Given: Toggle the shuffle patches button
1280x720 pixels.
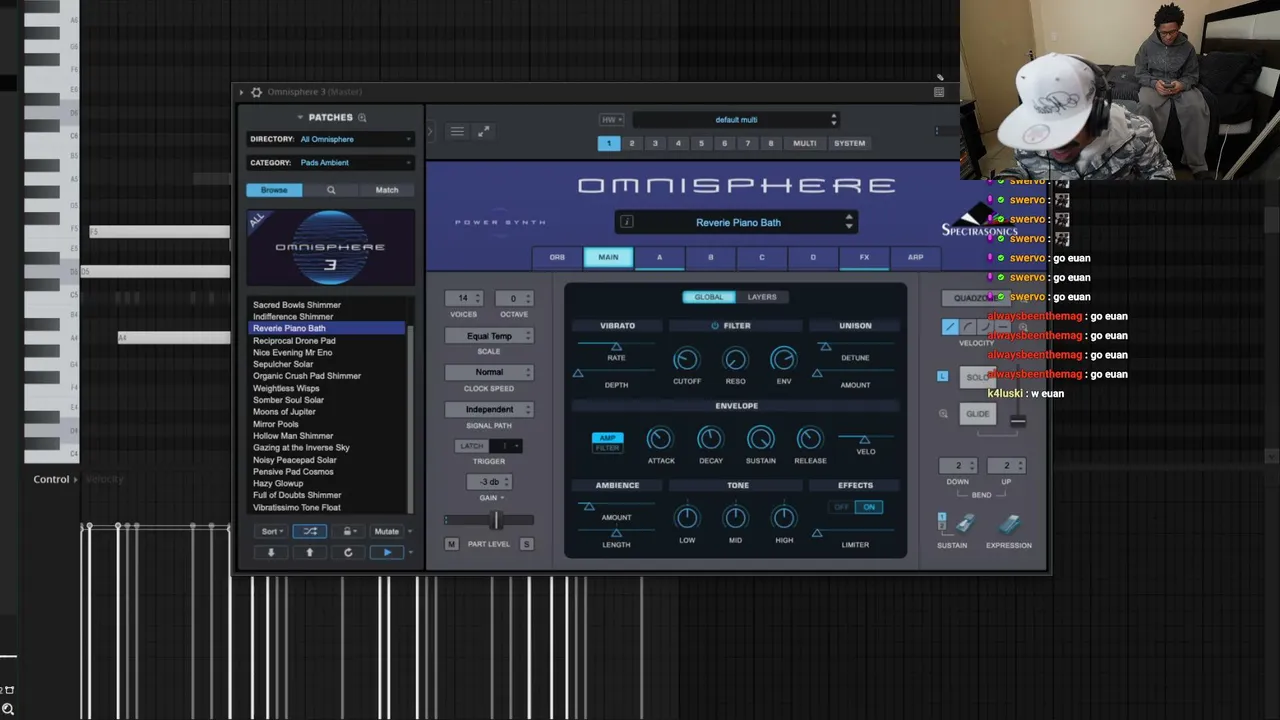Looking at the screenshot, I should point(310,532).
